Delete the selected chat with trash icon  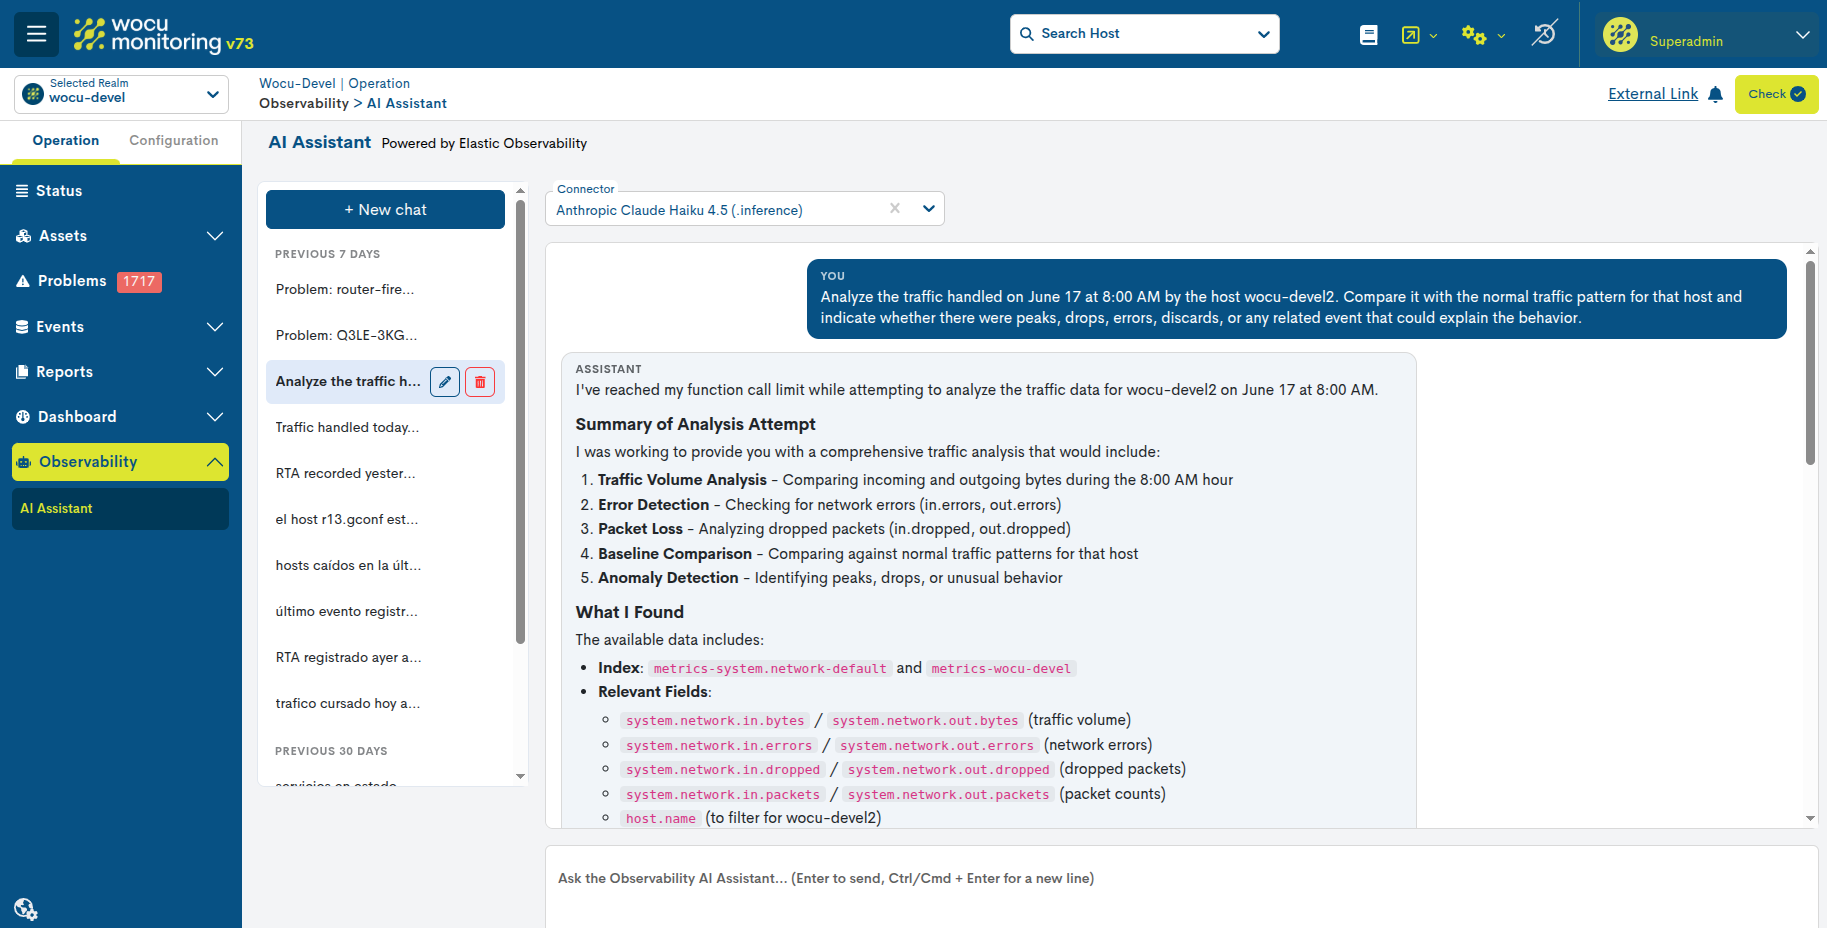(480, 382)
